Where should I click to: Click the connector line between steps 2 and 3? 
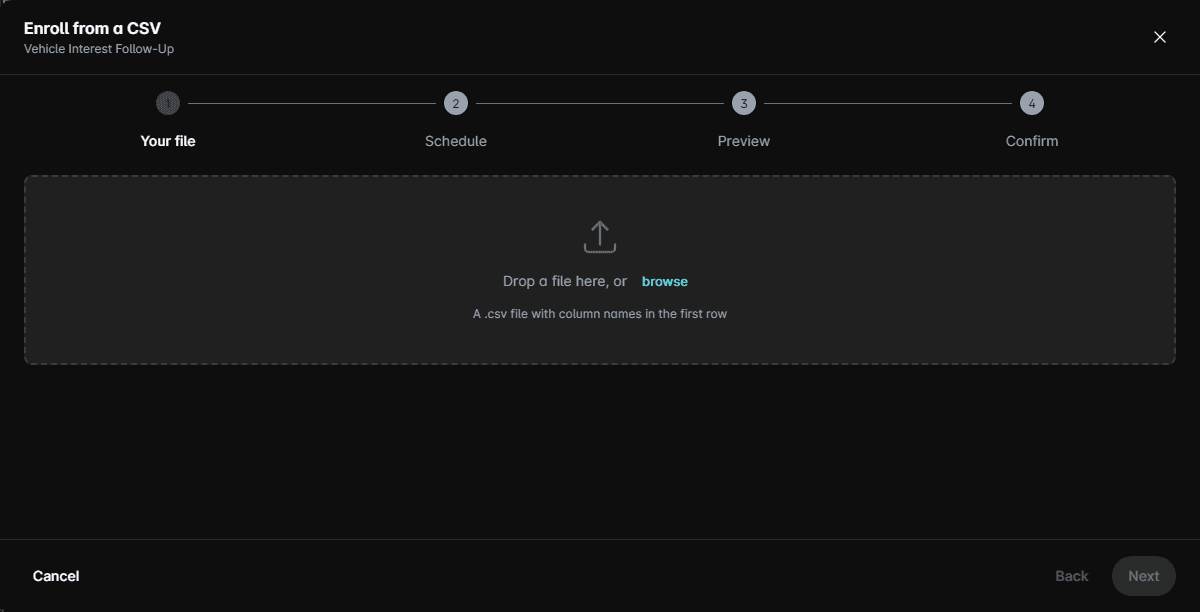(x=600, y=103)
